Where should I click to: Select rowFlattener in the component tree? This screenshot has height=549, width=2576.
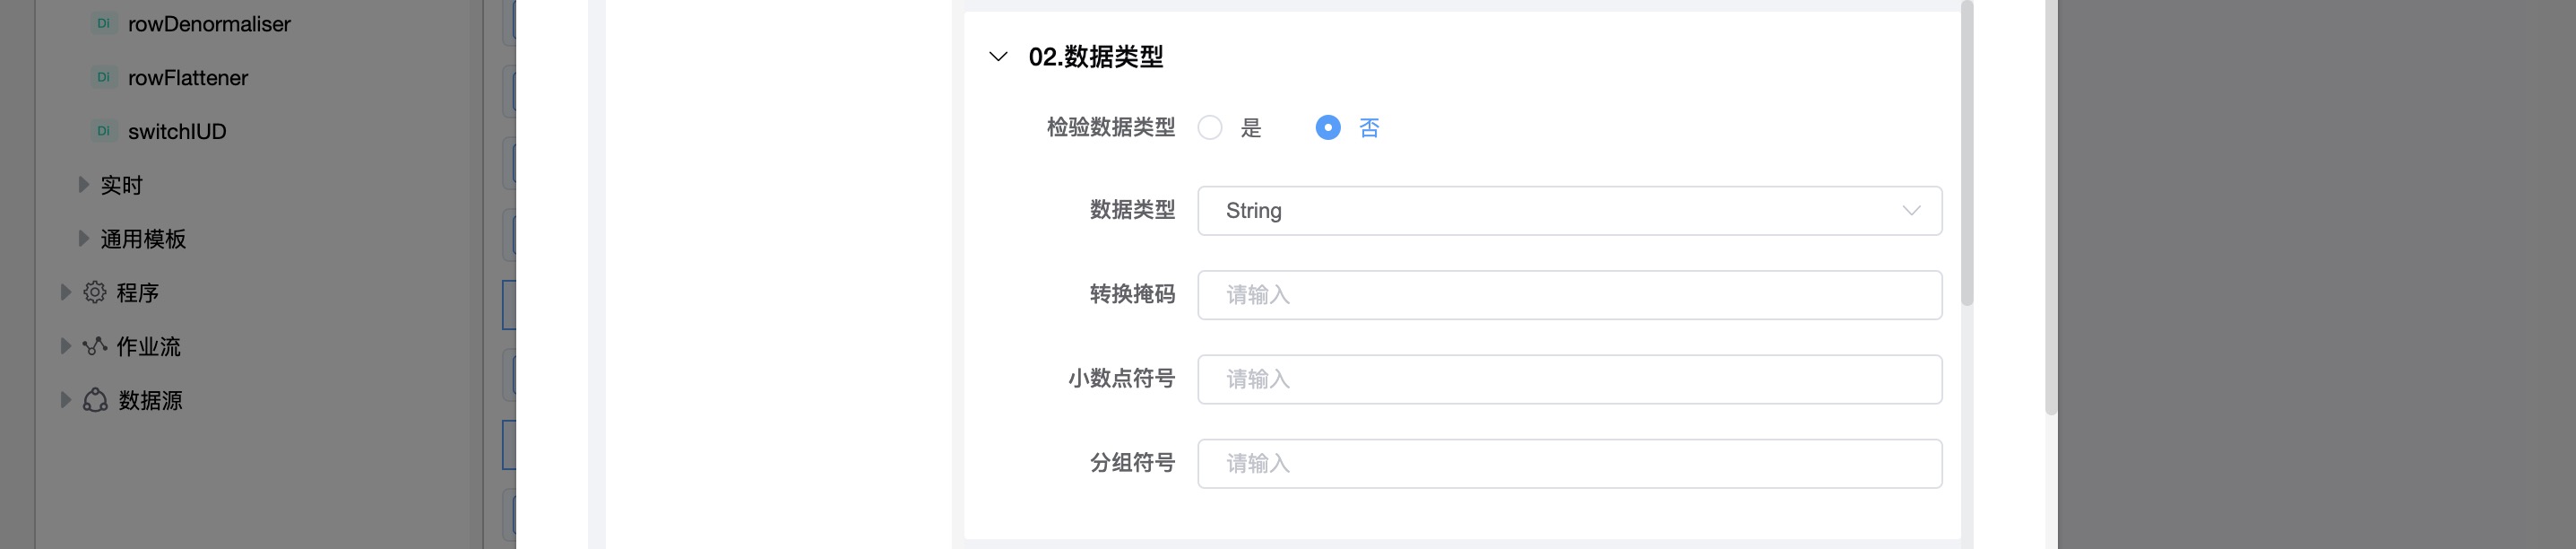click(x=188, y=78)
